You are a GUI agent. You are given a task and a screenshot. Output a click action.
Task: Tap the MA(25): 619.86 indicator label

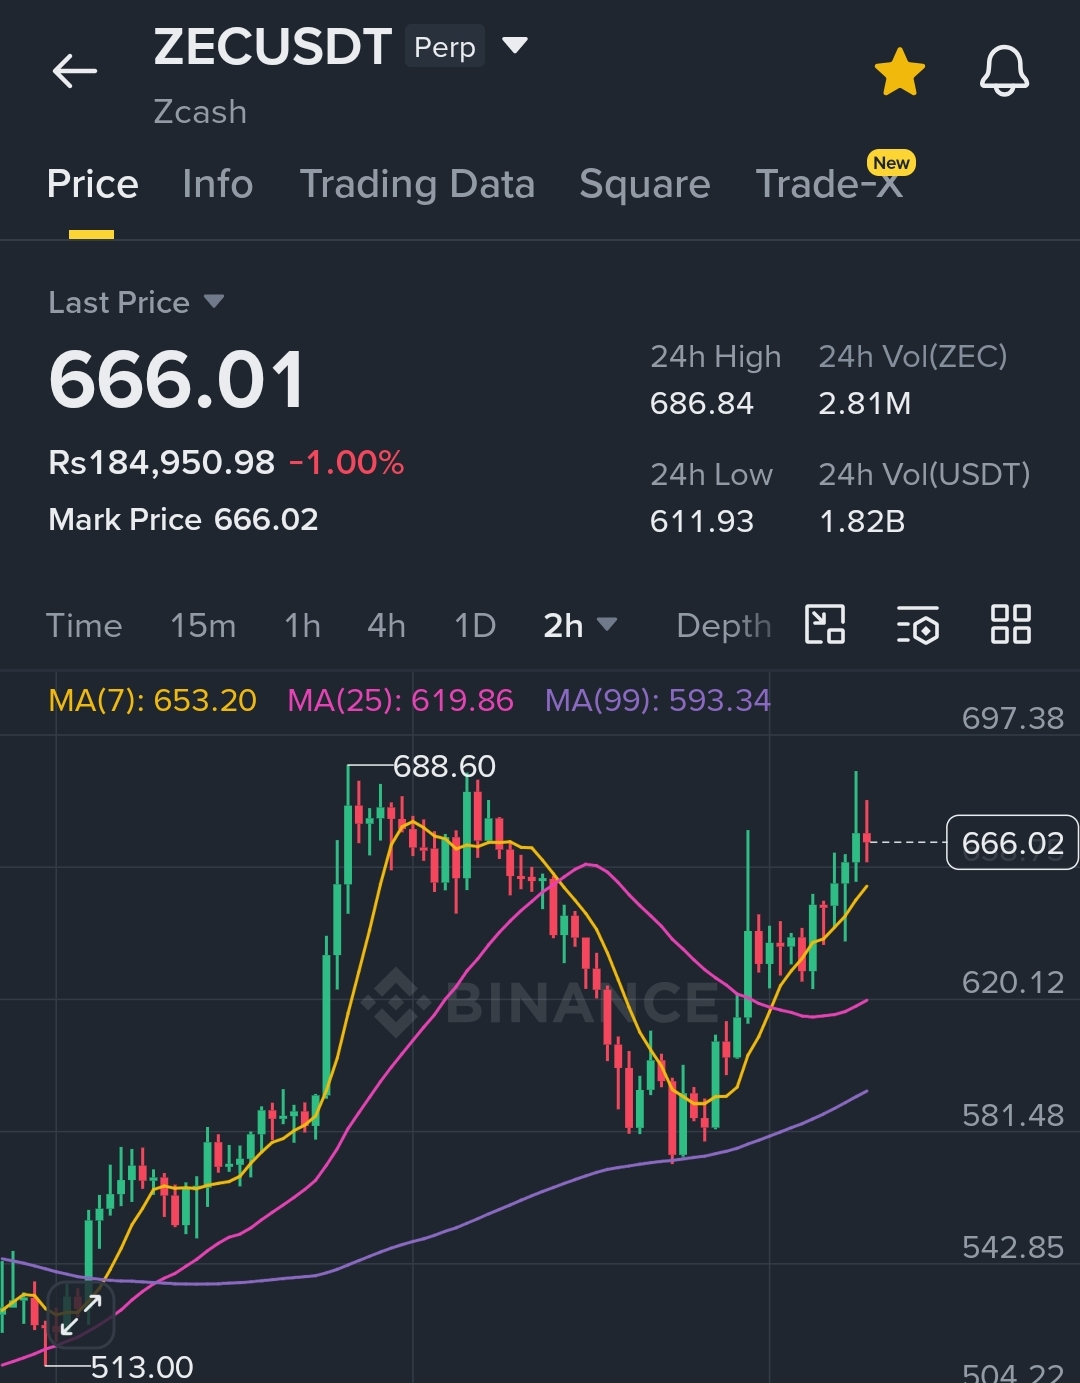[x=400, y=700]
